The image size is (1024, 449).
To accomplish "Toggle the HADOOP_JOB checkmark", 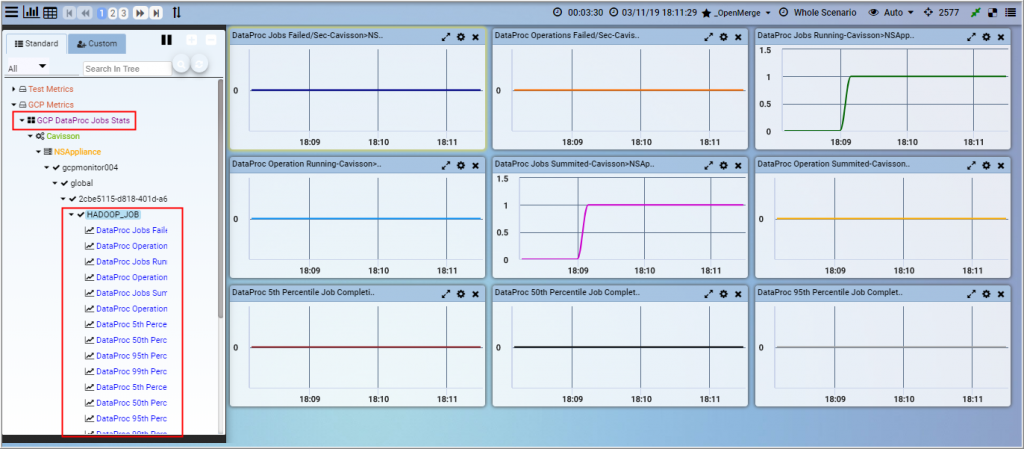I will 80,215.
